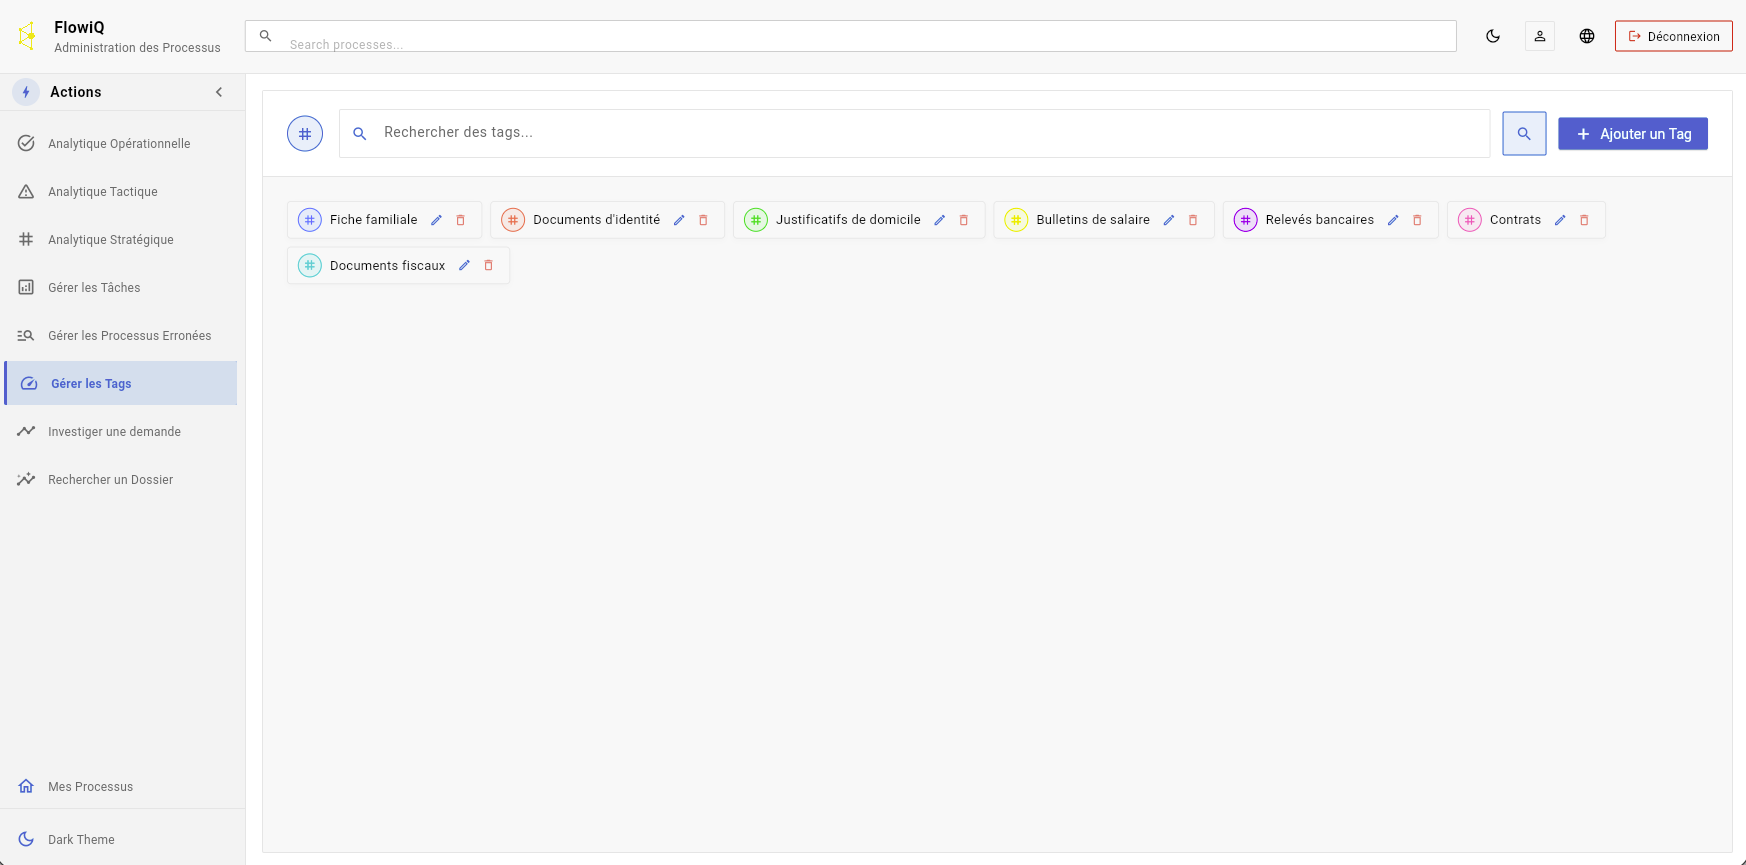Delete the Bulletins de salaire tag
The height and width of the screenshot is (865, 1746).
[1193, 220]
